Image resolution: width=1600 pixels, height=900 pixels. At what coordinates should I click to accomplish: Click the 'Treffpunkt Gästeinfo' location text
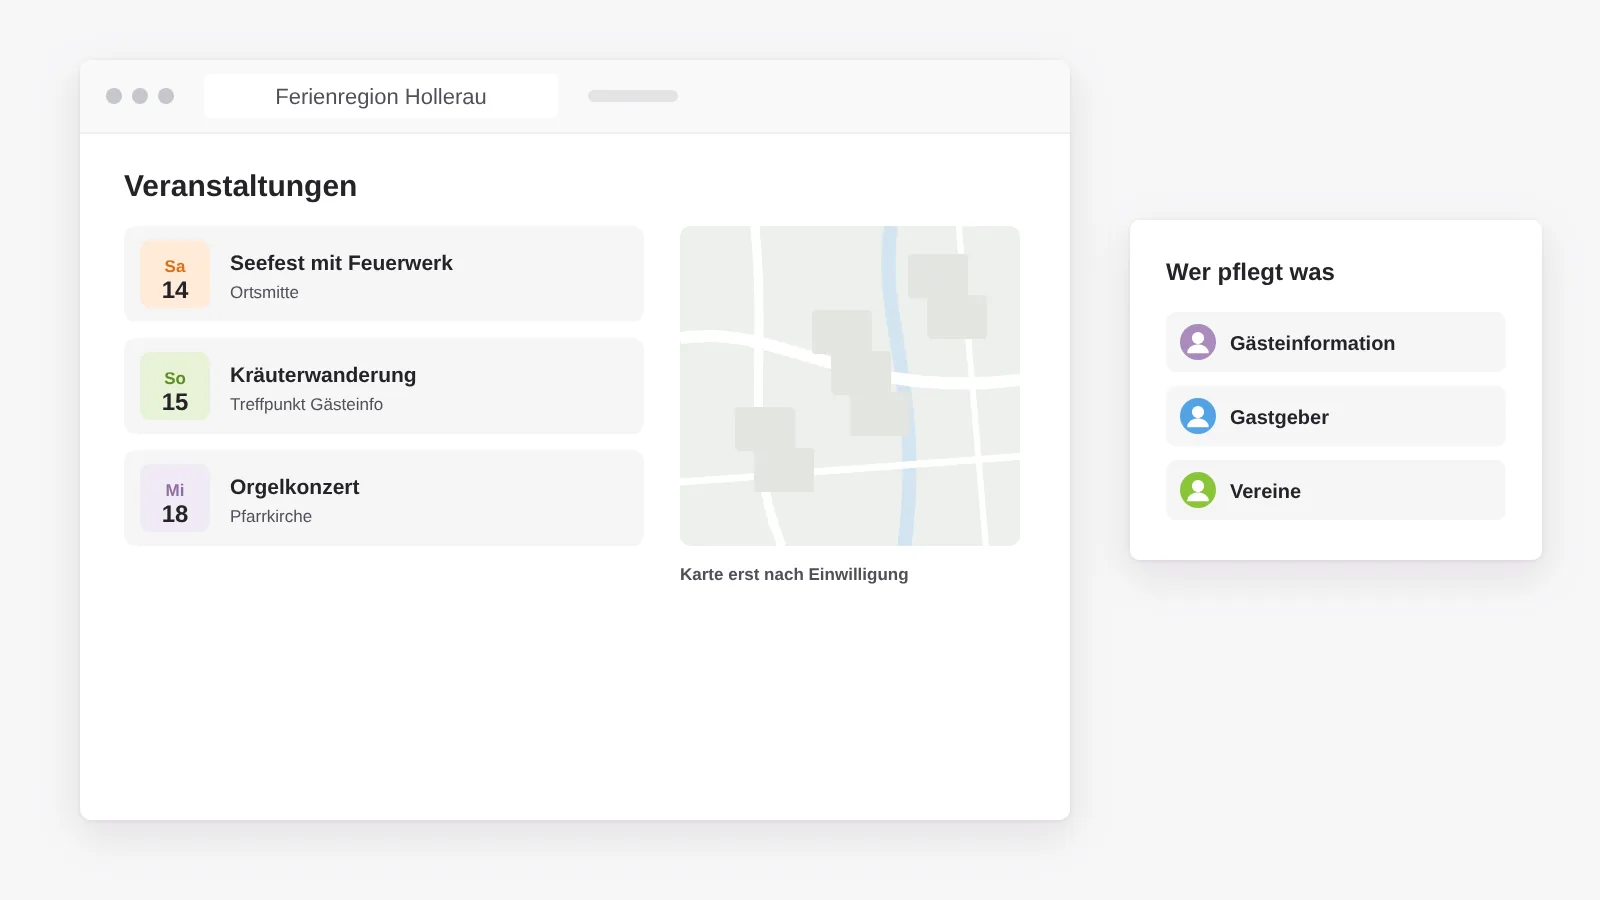(306, 404)
